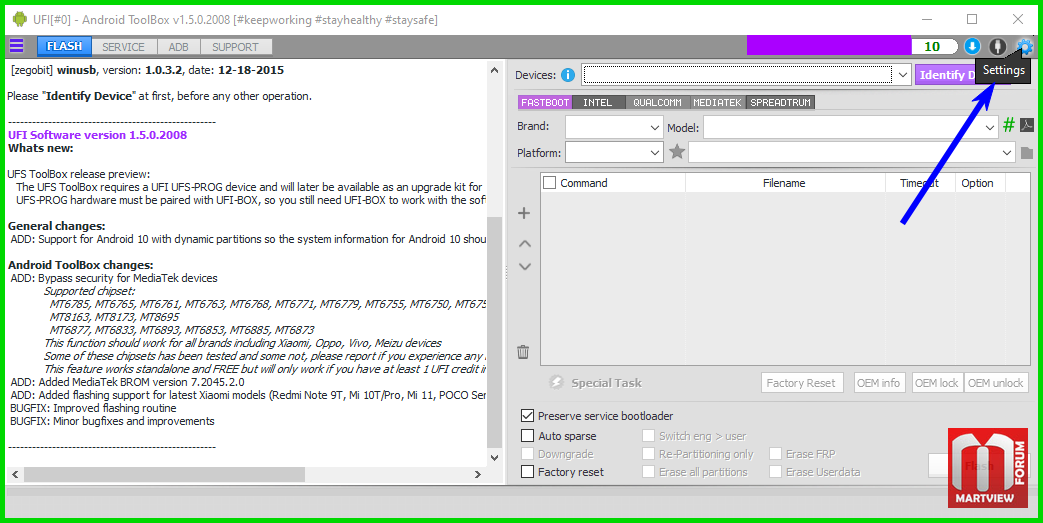Click log scroll left arrow
The height and width of the screenshot is (523, 1043).
pos(15,474)
